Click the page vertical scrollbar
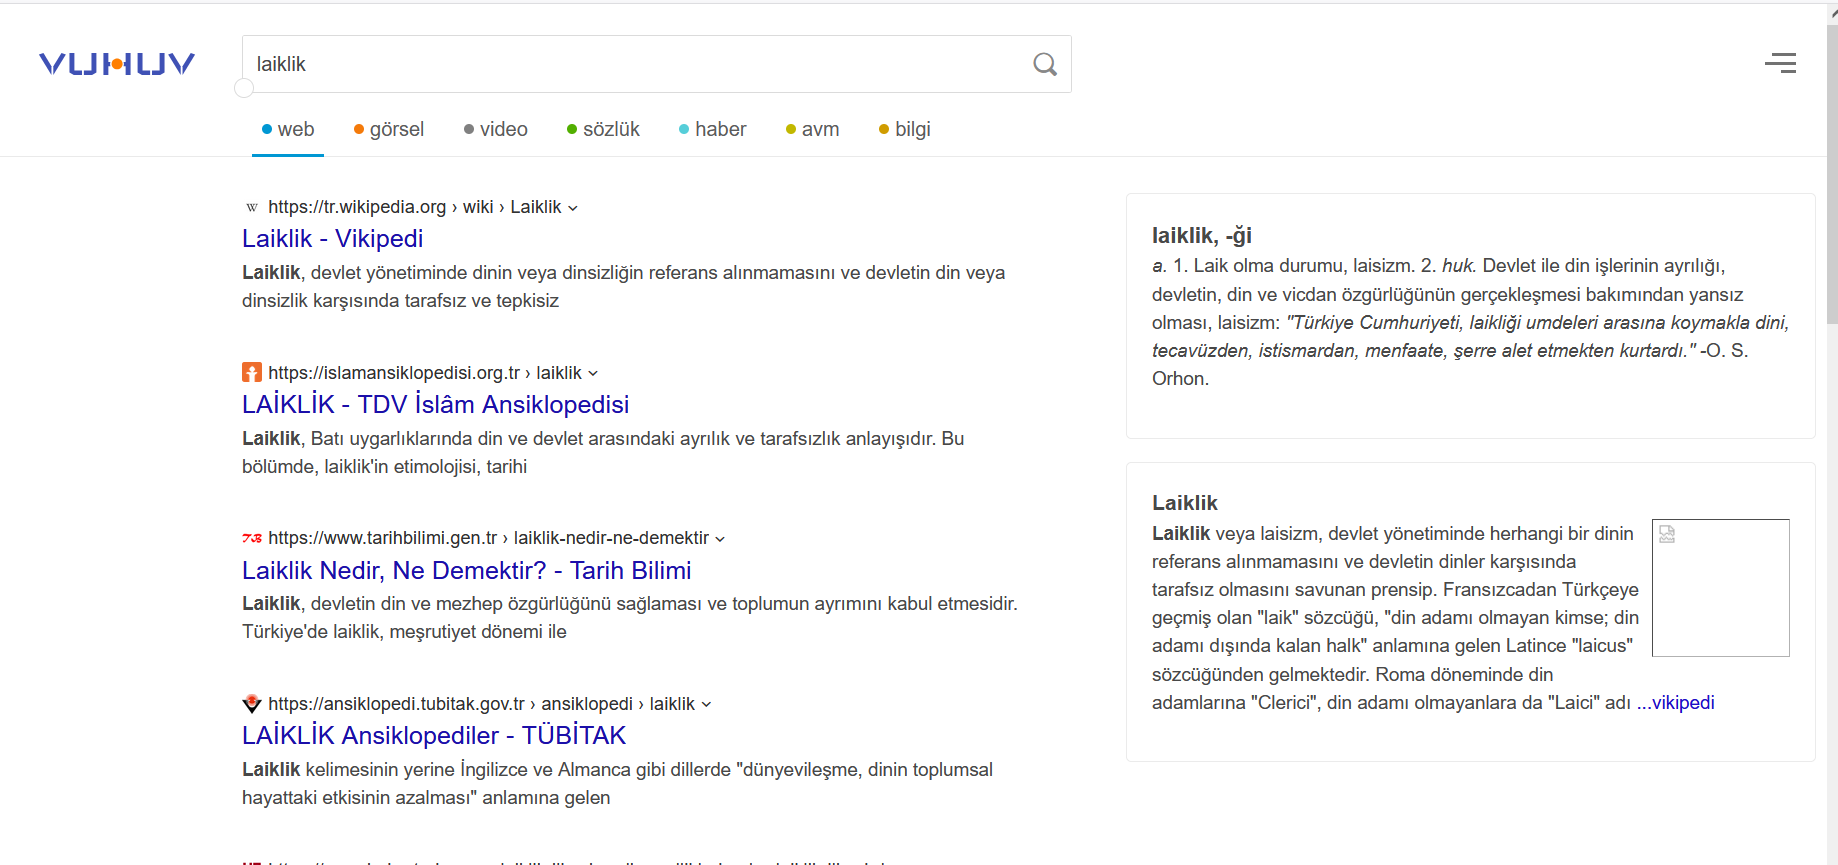The width and height of the screenshot is (1838, 865). [1832, 175]
